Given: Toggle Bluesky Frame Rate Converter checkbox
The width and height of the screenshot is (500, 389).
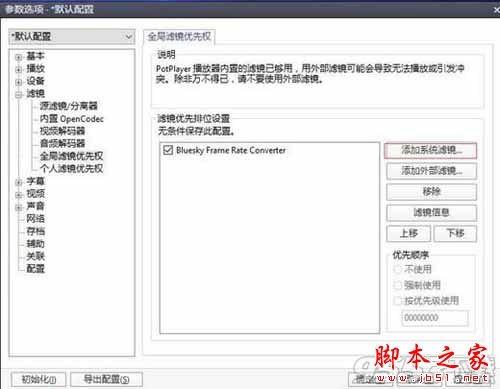Looking at the screenshot, I should point(168,150).
